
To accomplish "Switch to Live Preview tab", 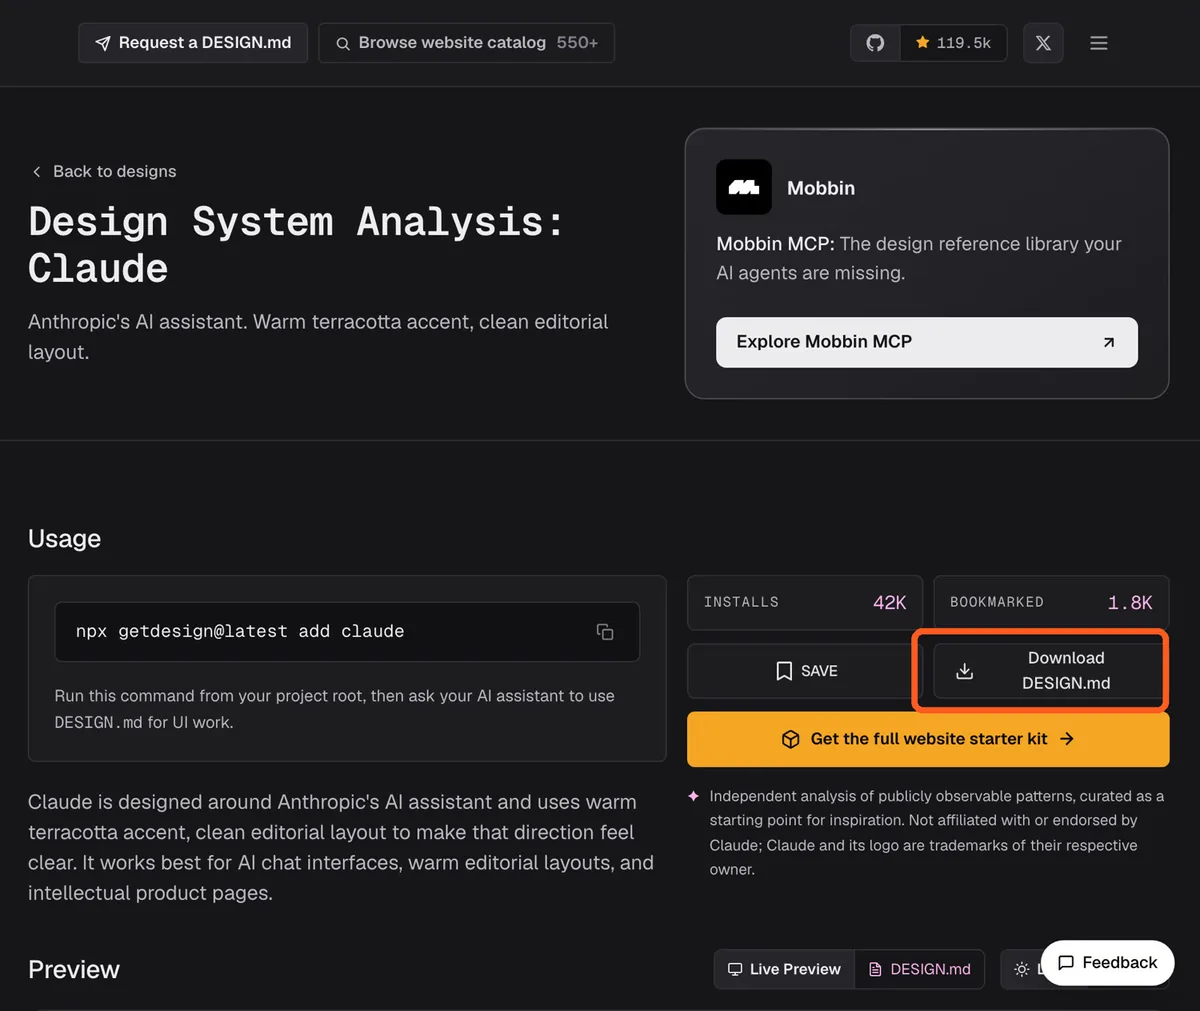I will (785, 969).
